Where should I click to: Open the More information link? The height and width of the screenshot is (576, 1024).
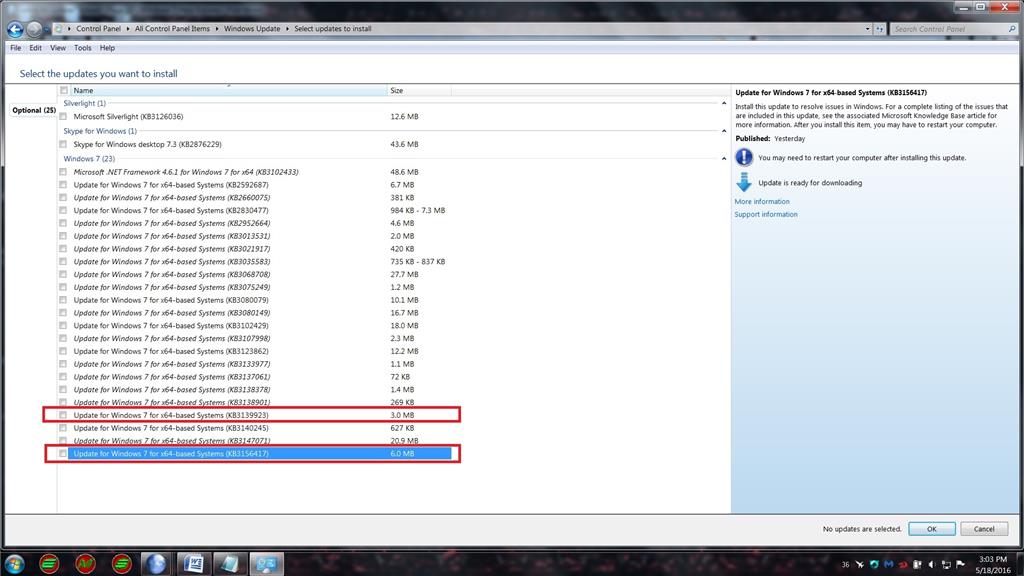click(762, 202)
